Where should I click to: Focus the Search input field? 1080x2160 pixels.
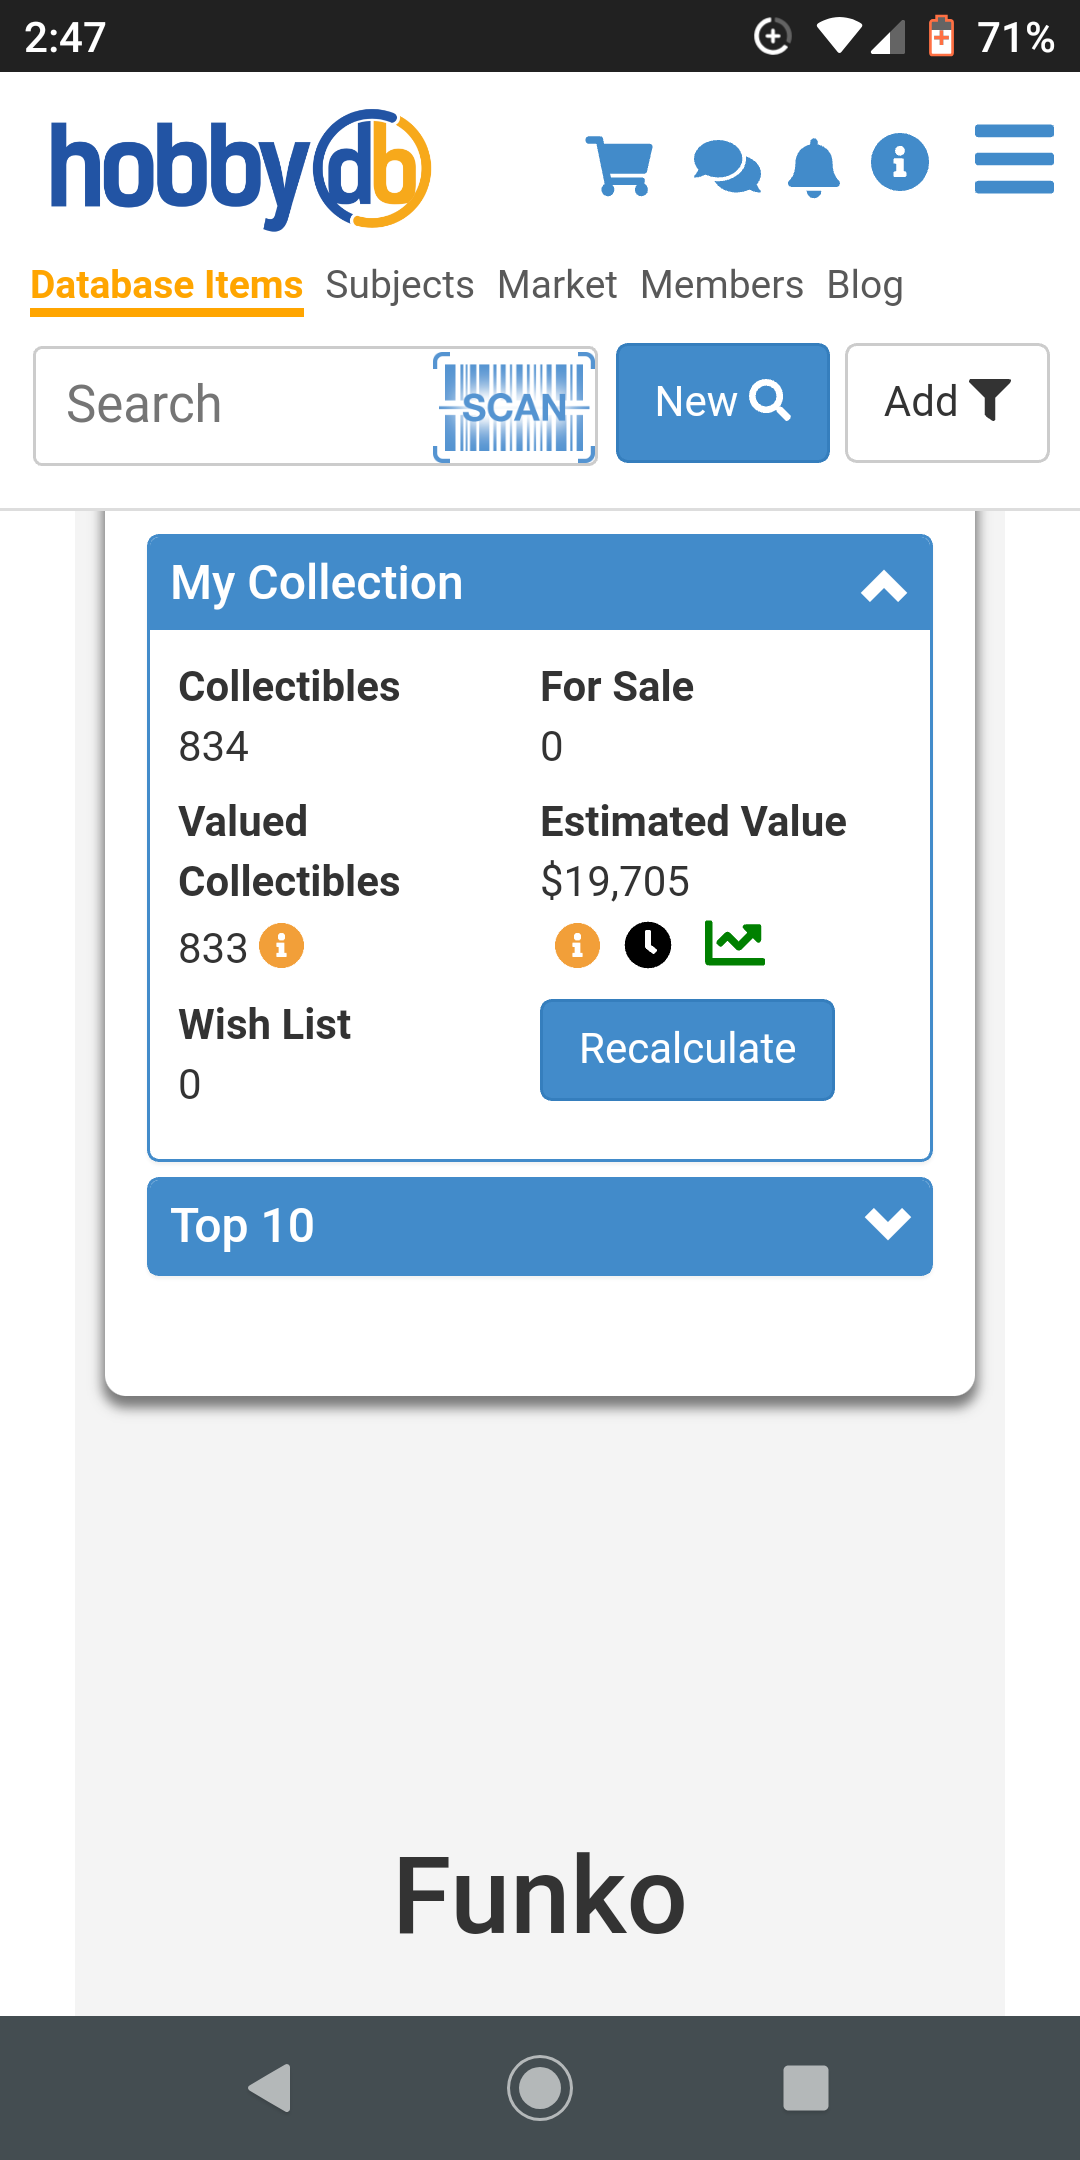(235, 406)
